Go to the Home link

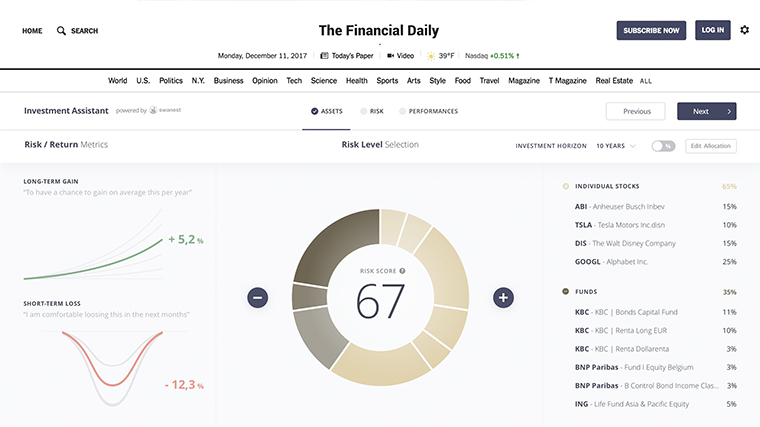click(x=32, y=31)
